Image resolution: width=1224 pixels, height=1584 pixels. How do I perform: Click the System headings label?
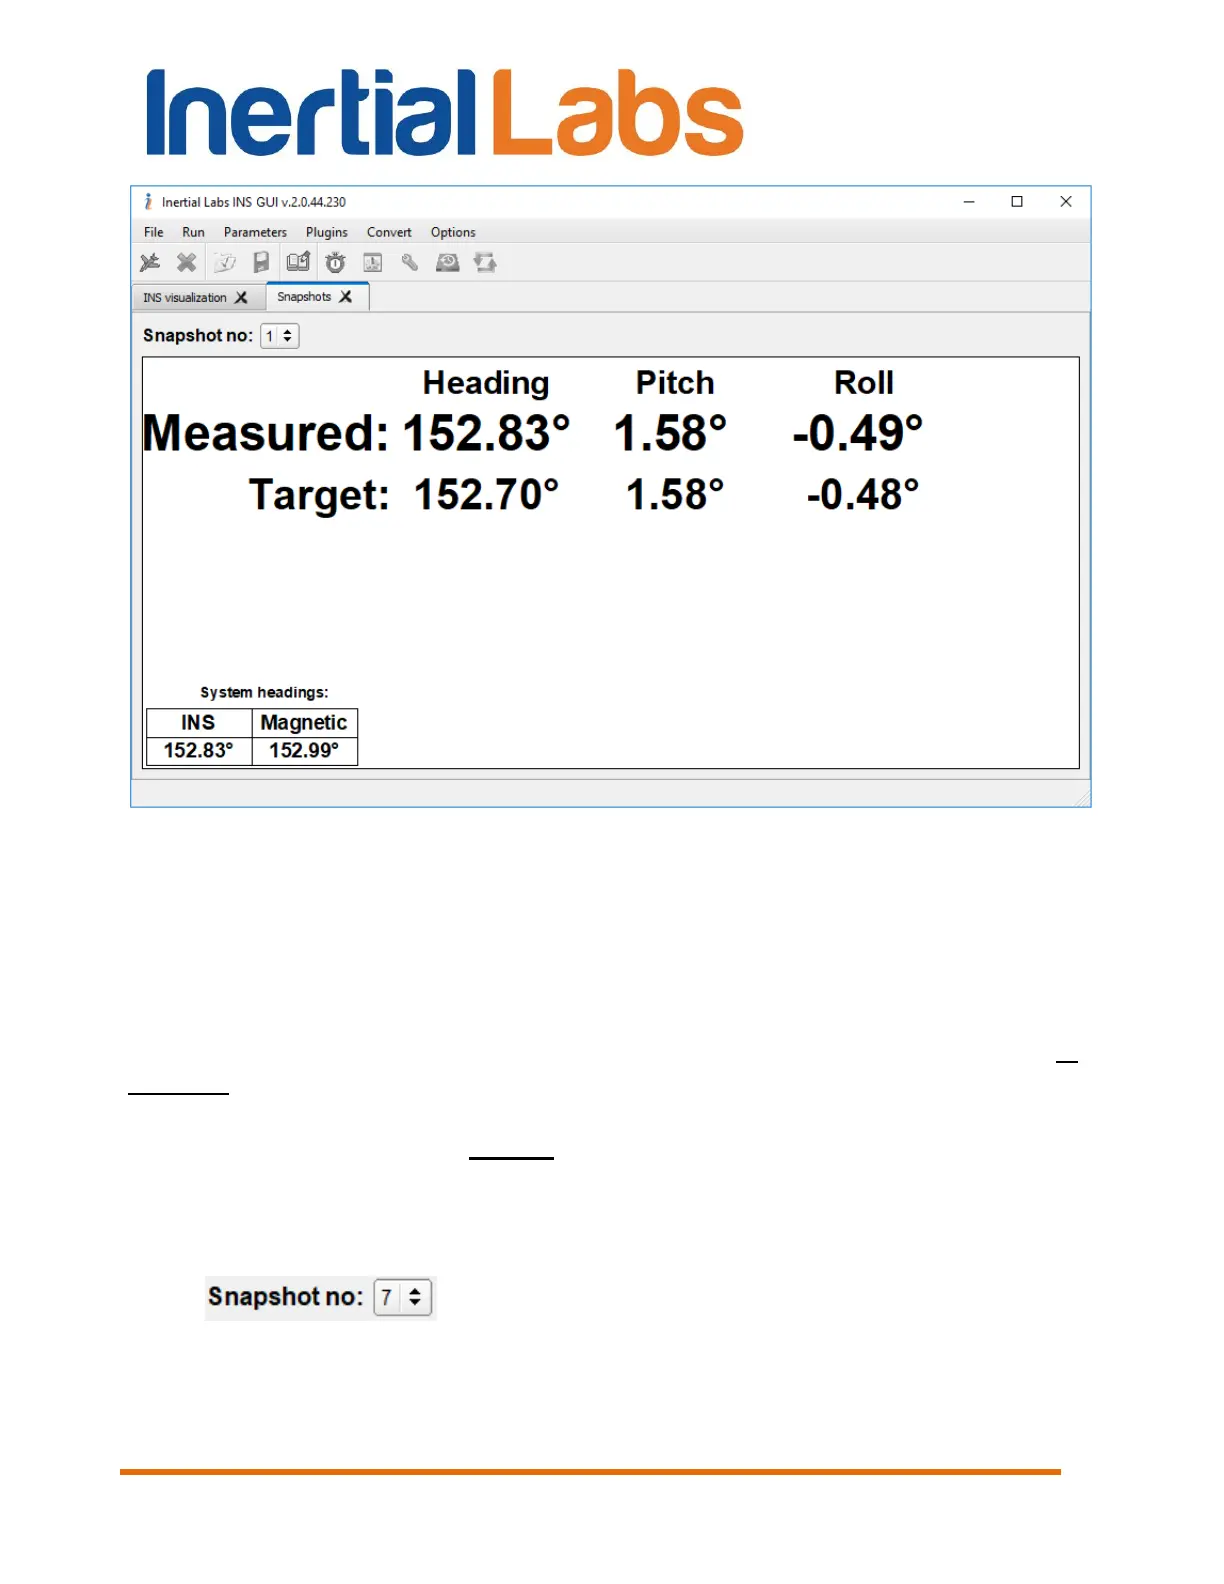tap(264, 692)
